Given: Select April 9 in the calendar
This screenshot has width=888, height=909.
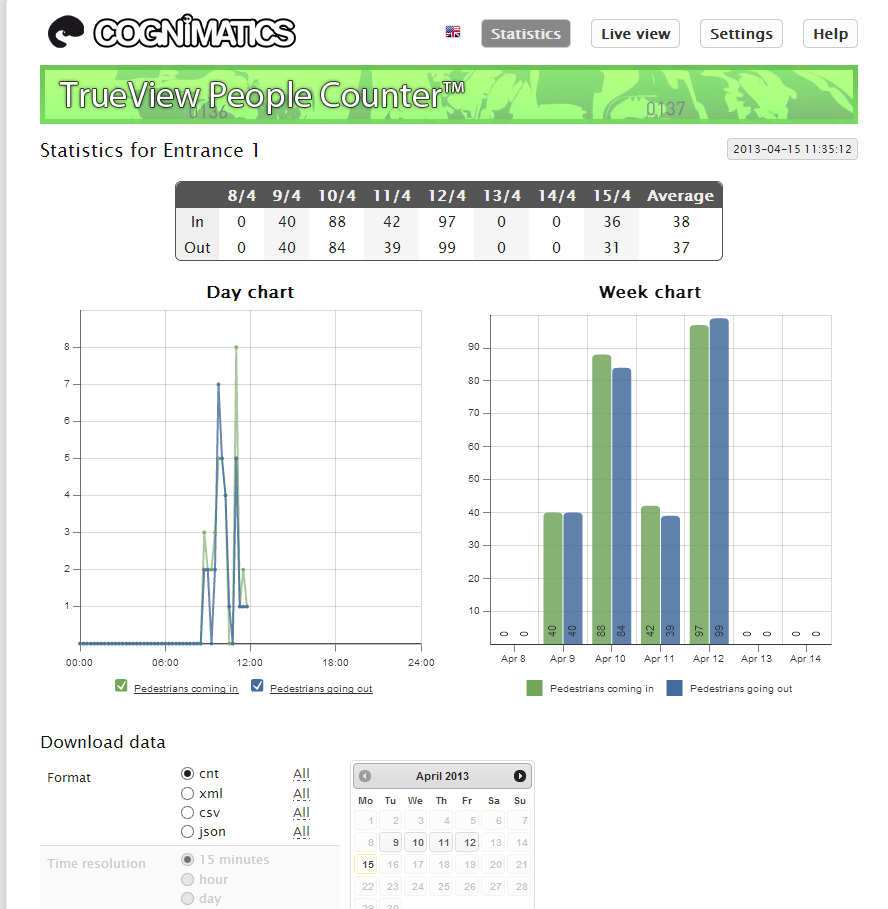Looking at the screenshot, I should pyautogui.click(x=391, y=842).
